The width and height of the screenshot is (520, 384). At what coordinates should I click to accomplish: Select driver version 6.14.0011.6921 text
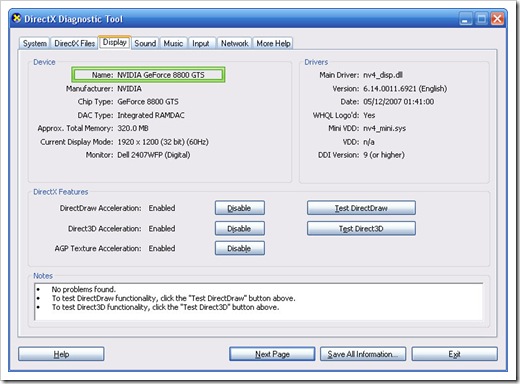click(x=405, y=89)
